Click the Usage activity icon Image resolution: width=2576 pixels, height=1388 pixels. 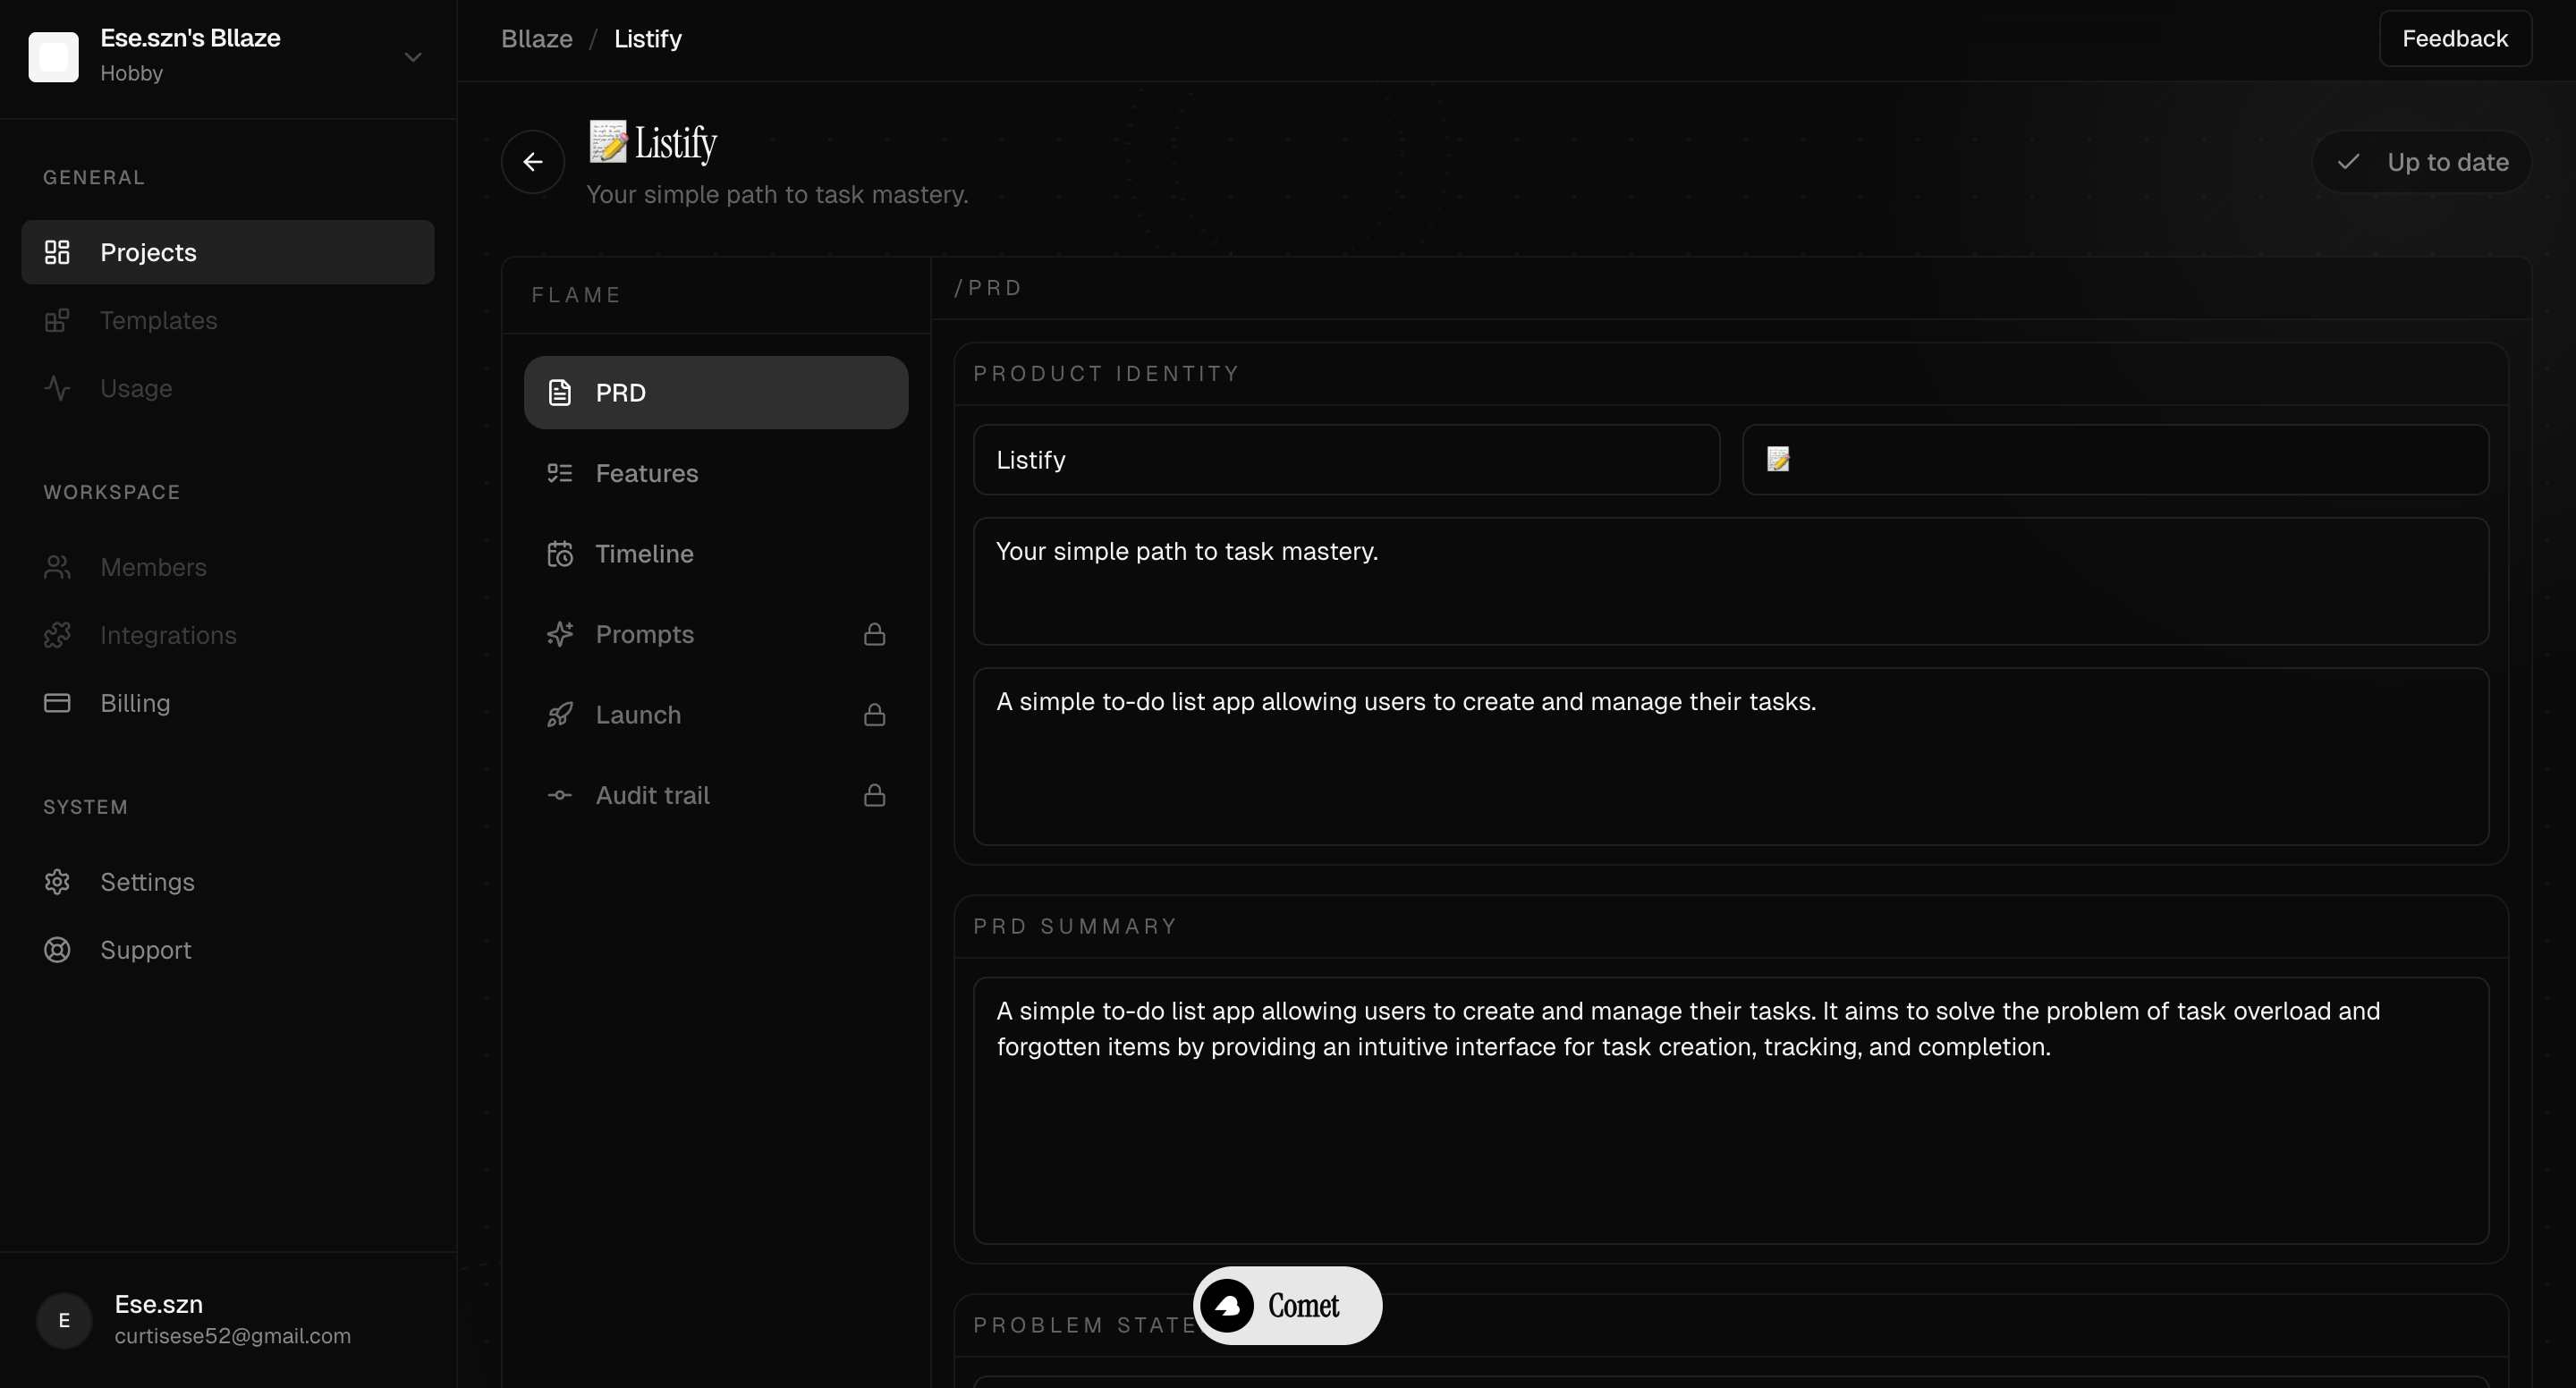coord(57,388)
